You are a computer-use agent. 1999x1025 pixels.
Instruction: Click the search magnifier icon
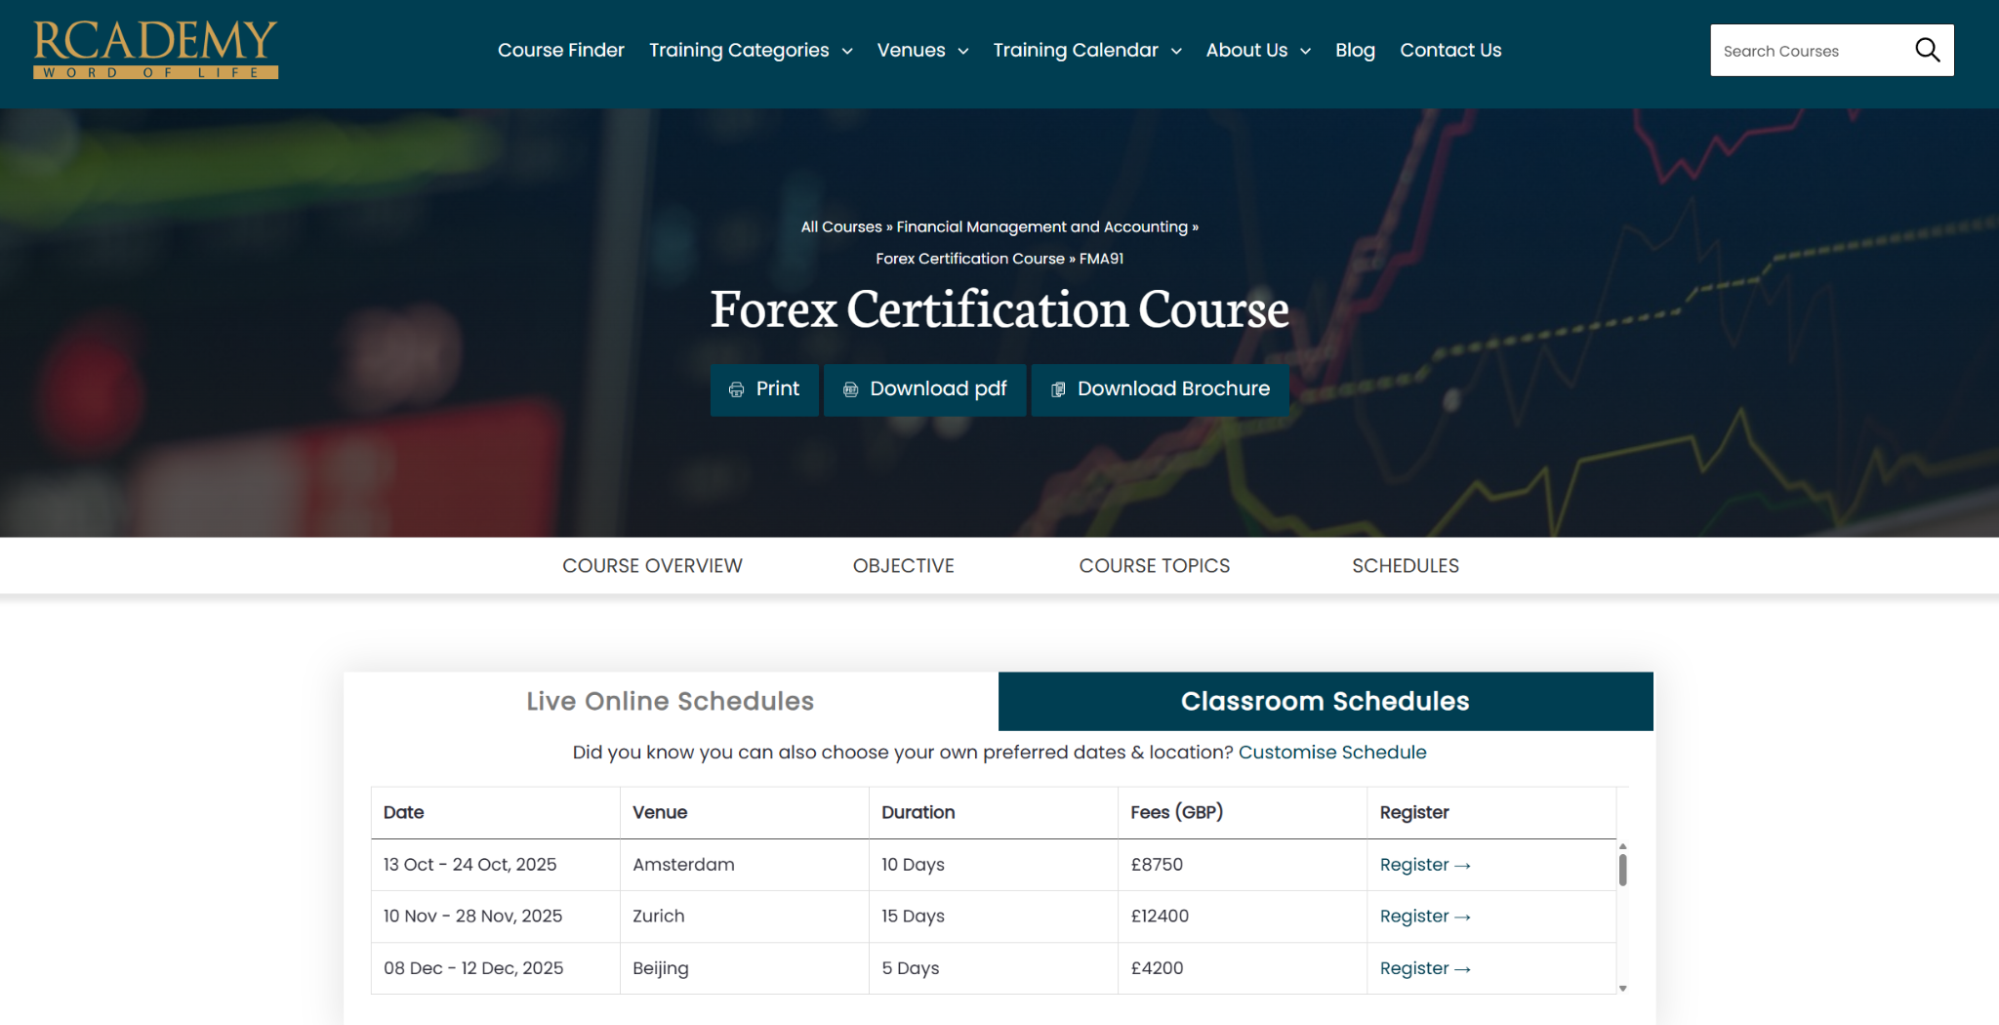pyautogui.click(x=1927, y=50)
